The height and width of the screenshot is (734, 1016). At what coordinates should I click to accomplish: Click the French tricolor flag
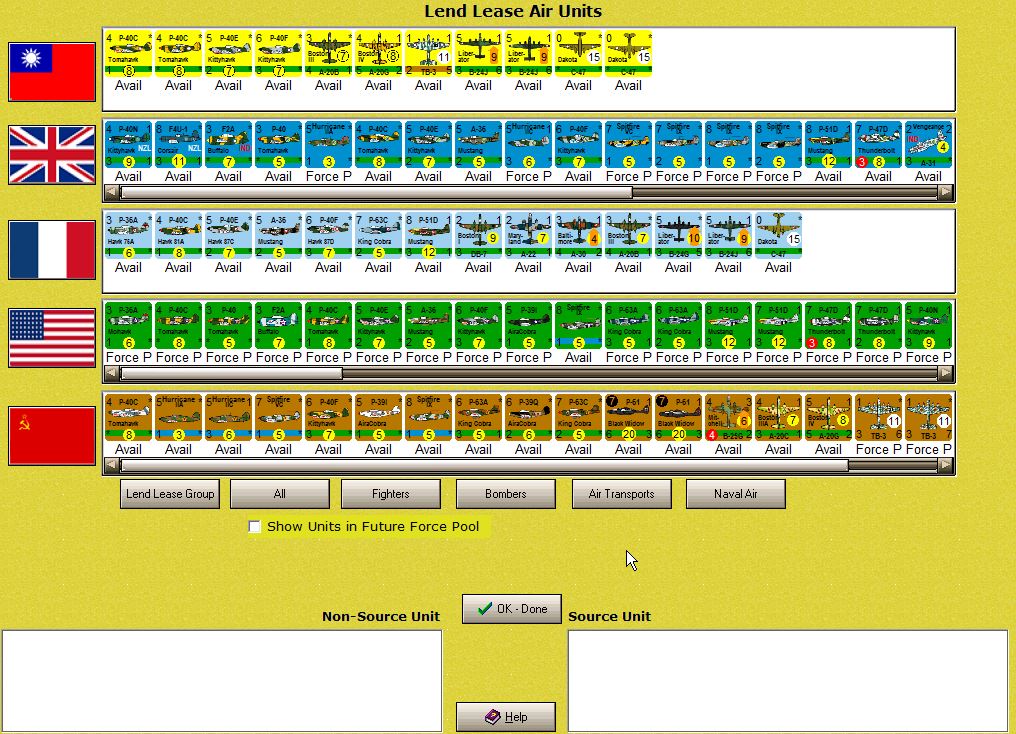[x=52, y=249]
